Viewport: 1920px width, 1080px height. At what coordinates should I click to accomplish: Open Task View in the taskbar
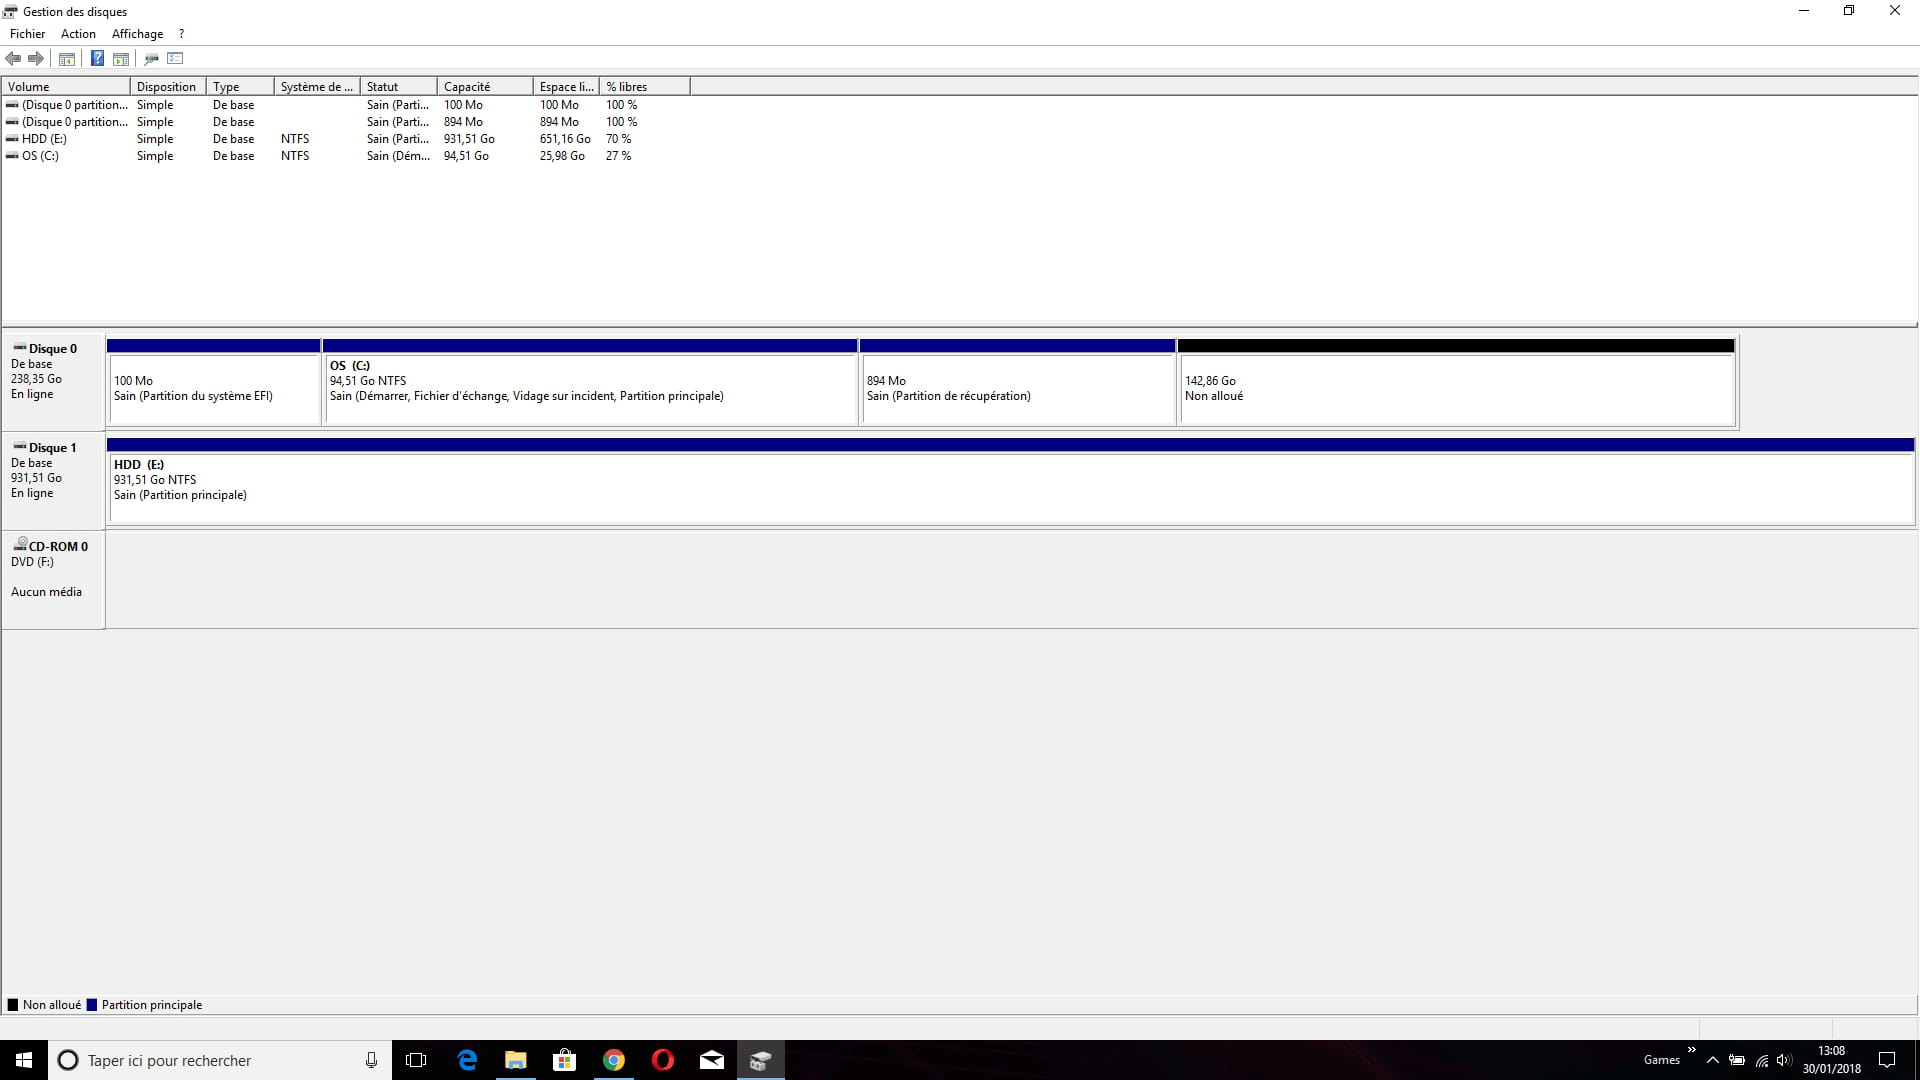coord(416,1060)
